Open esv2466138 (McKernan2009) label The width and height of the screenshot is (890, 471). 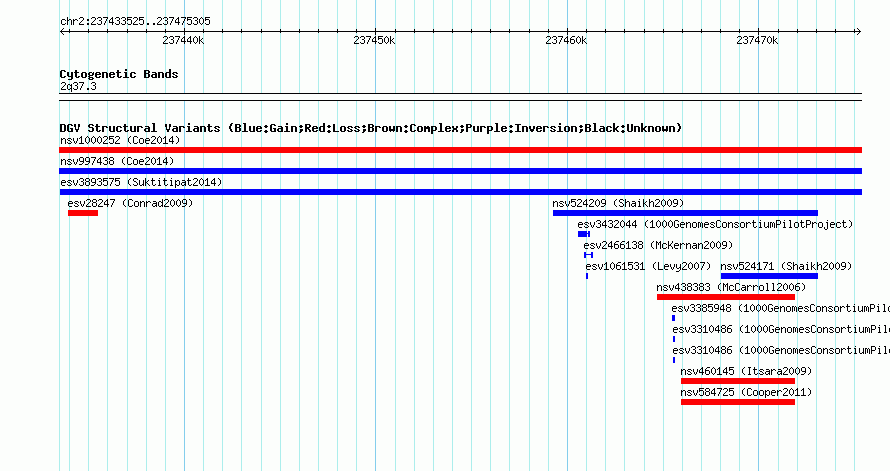[x=658, y=245]
